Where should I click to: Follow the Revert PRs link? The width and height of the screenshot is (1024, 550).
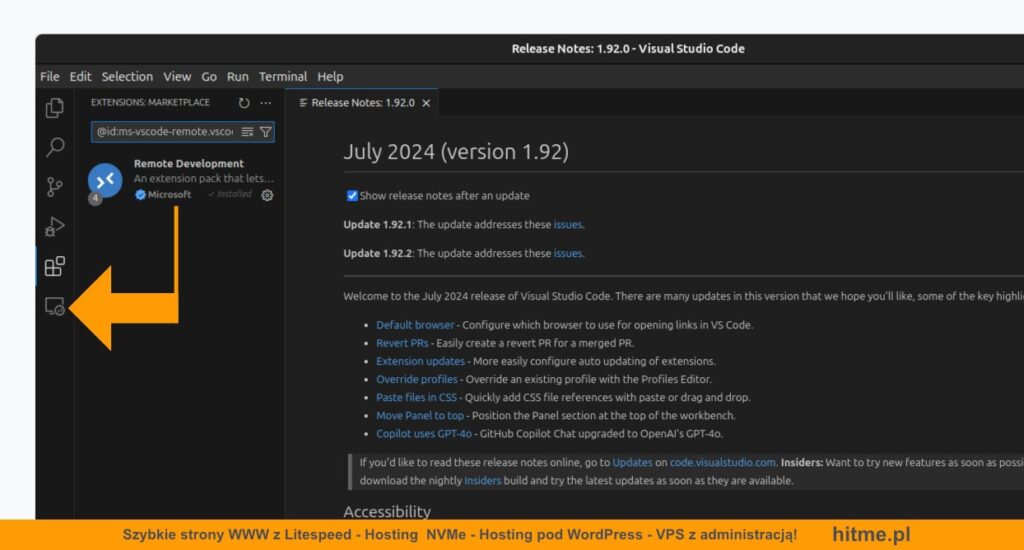(x=402, y=343)
